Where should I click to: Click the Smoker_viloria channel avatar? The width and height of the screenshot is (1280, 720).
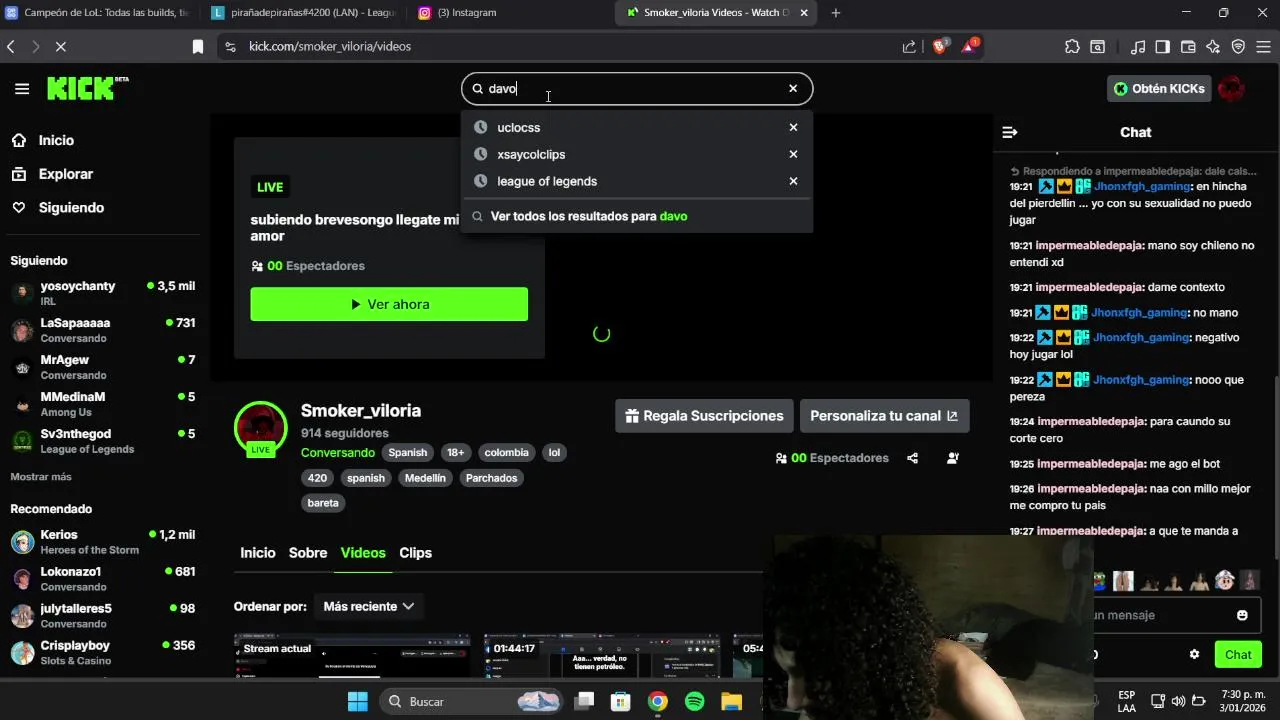(x=261, y=428)
